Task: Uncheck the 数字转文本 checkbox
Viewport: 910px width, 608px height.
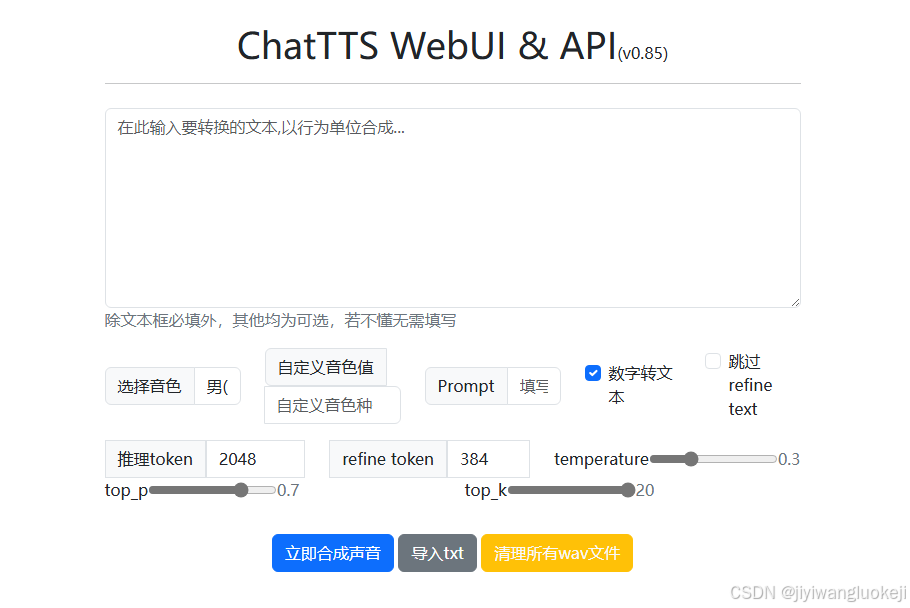Action: click(593, 373)
